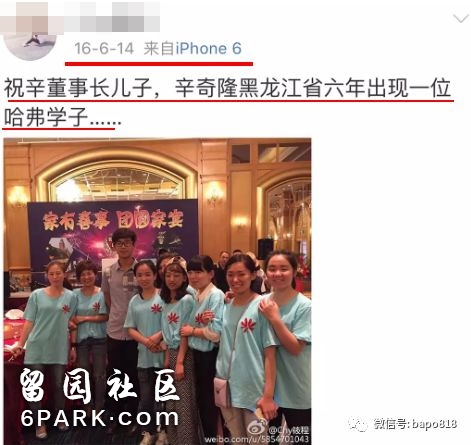Click the WeChat bubble icon watermark
Screen dimensions: 471x445
(358, 424)
